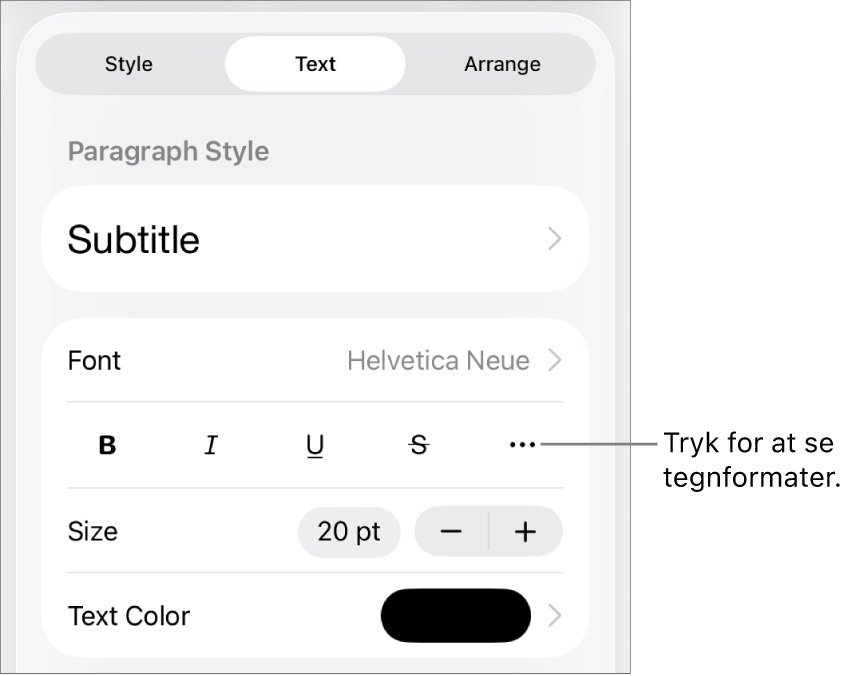Click the Text Color label
Image resolution: width=865 pixels, height=676 pixels.
click(129, 616)
